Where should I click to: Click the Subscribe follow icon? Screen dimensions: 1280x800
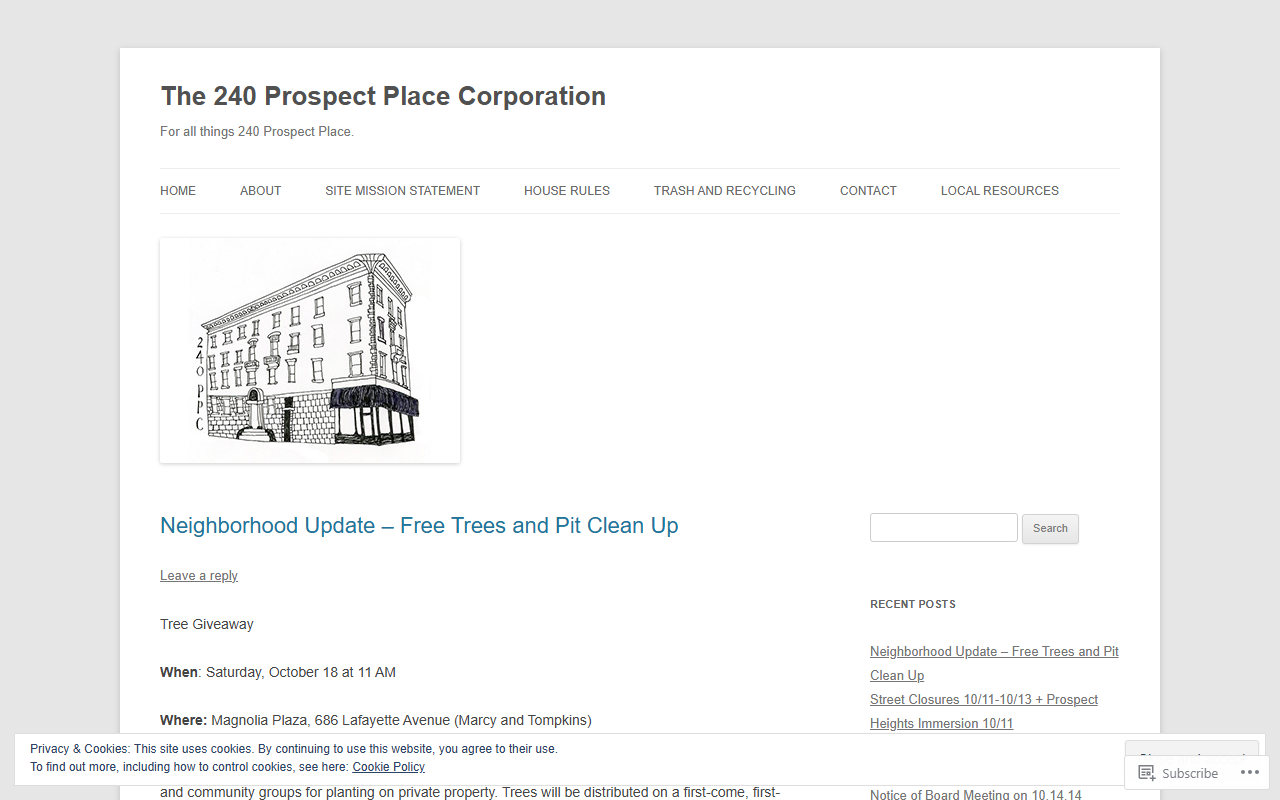click(x=1147, y=773)
